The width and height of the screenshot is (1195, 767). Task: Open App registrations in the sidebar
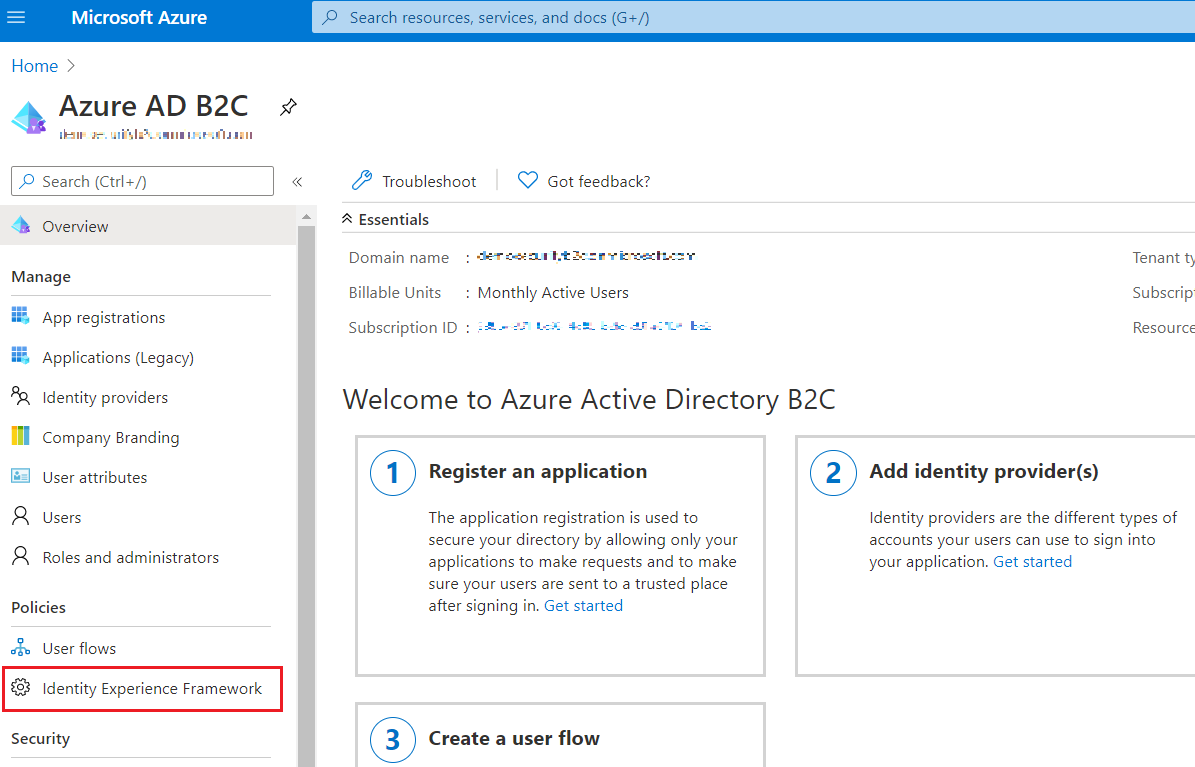click(103, 317)
